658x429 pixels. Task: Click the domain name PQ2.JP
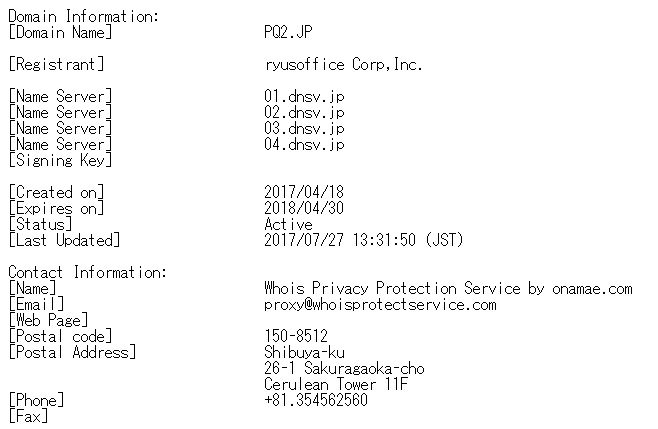pos(288,32)
